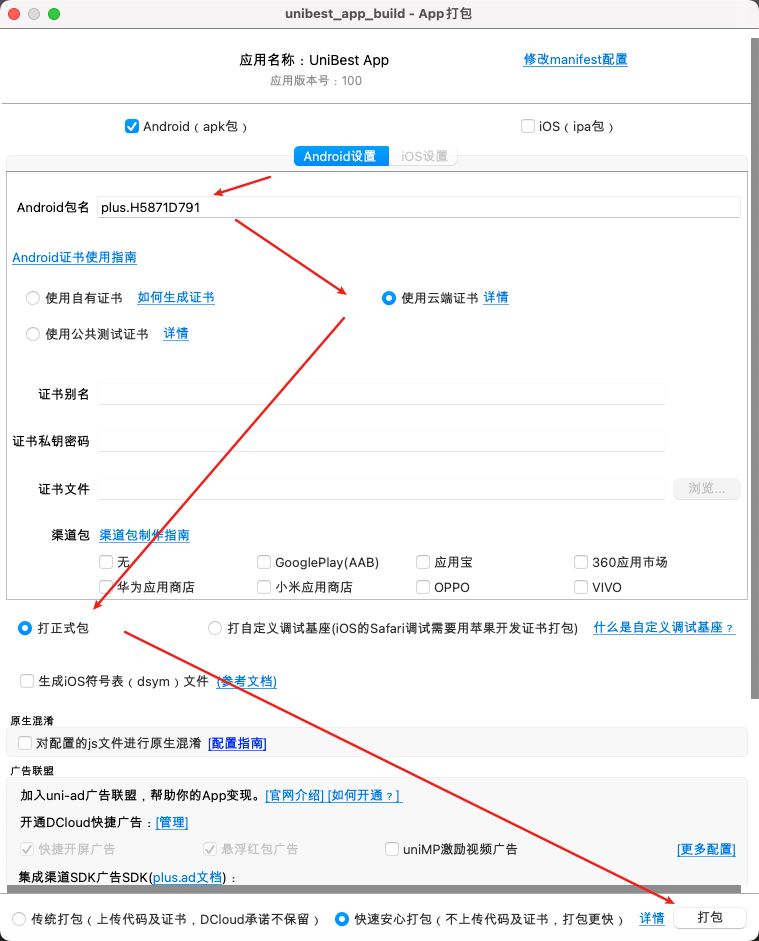The height and width of the screenshot is (941, 759).
Task: Open the 管理 link for DCloud快捷广告
Action: (172, 822)
